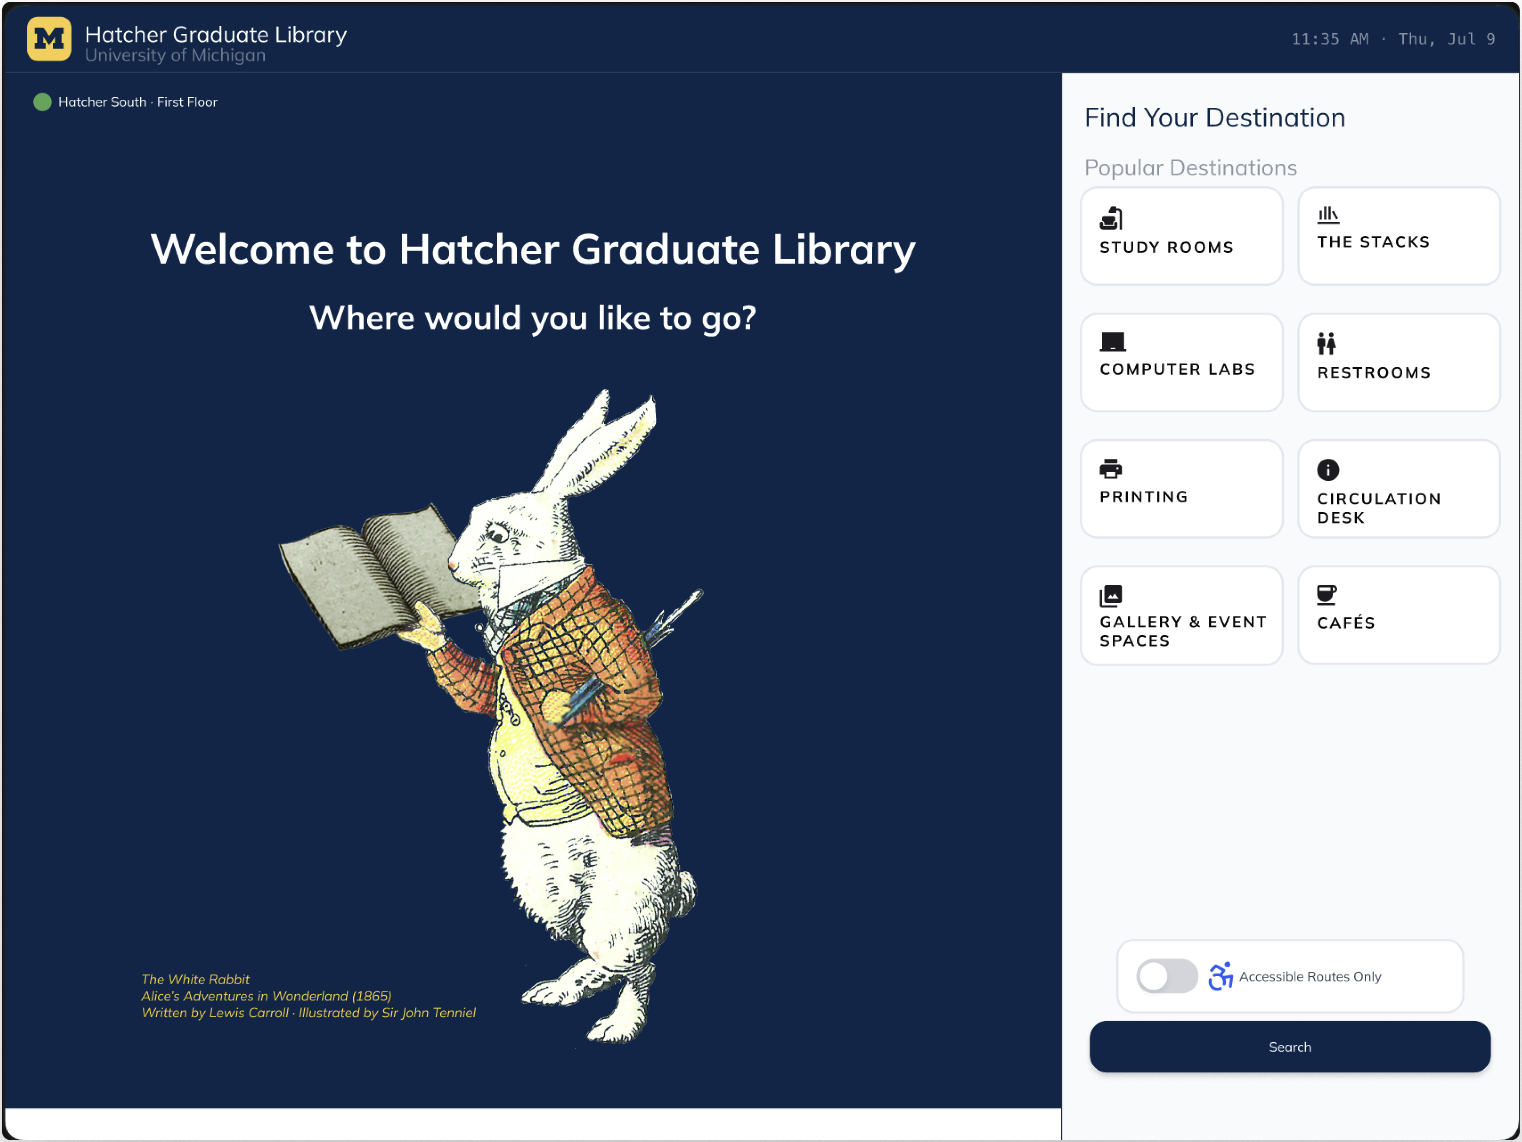This screenshot has width=1522, height=1142.
Task: Click the 'Hatcher South · First Floor' location label
Action: pyautogui.click(x=138, y=102)
